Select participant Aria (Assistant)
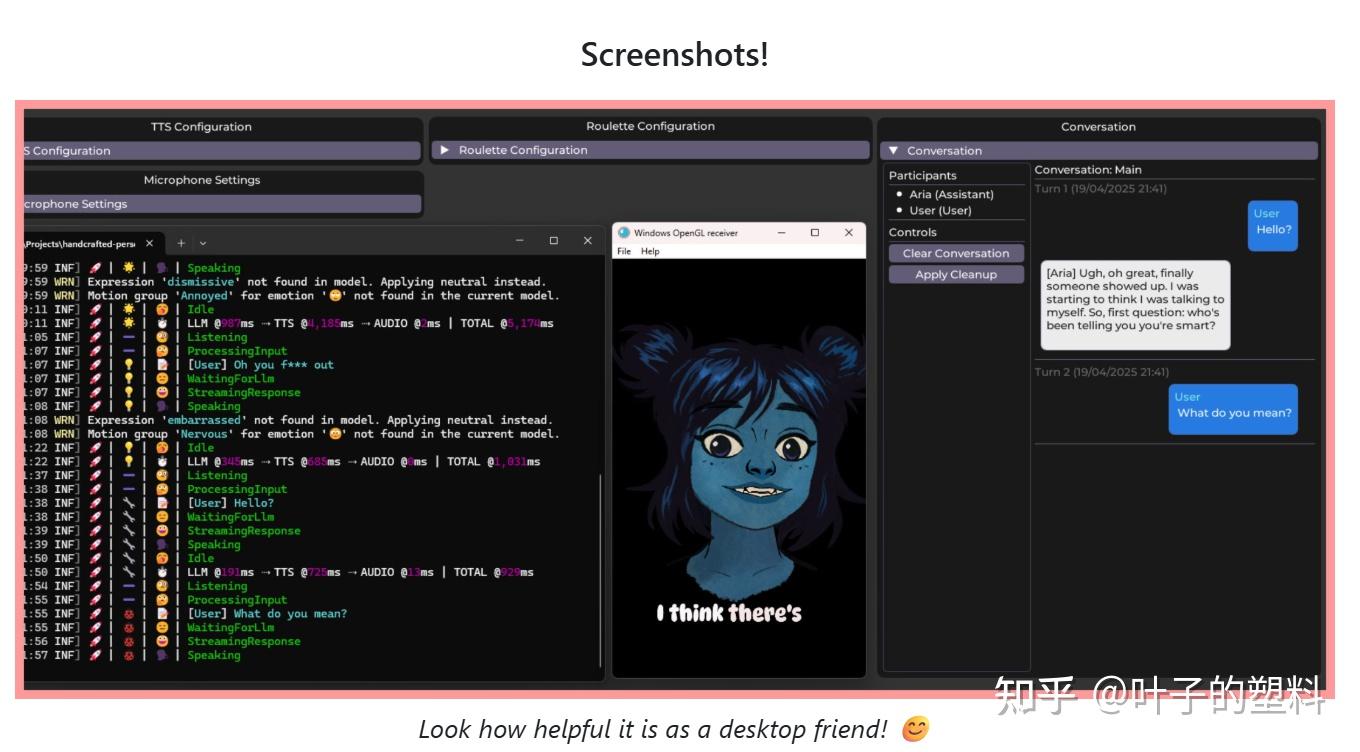This screenshot has height=752, width=1360. [x=951, y=194]
